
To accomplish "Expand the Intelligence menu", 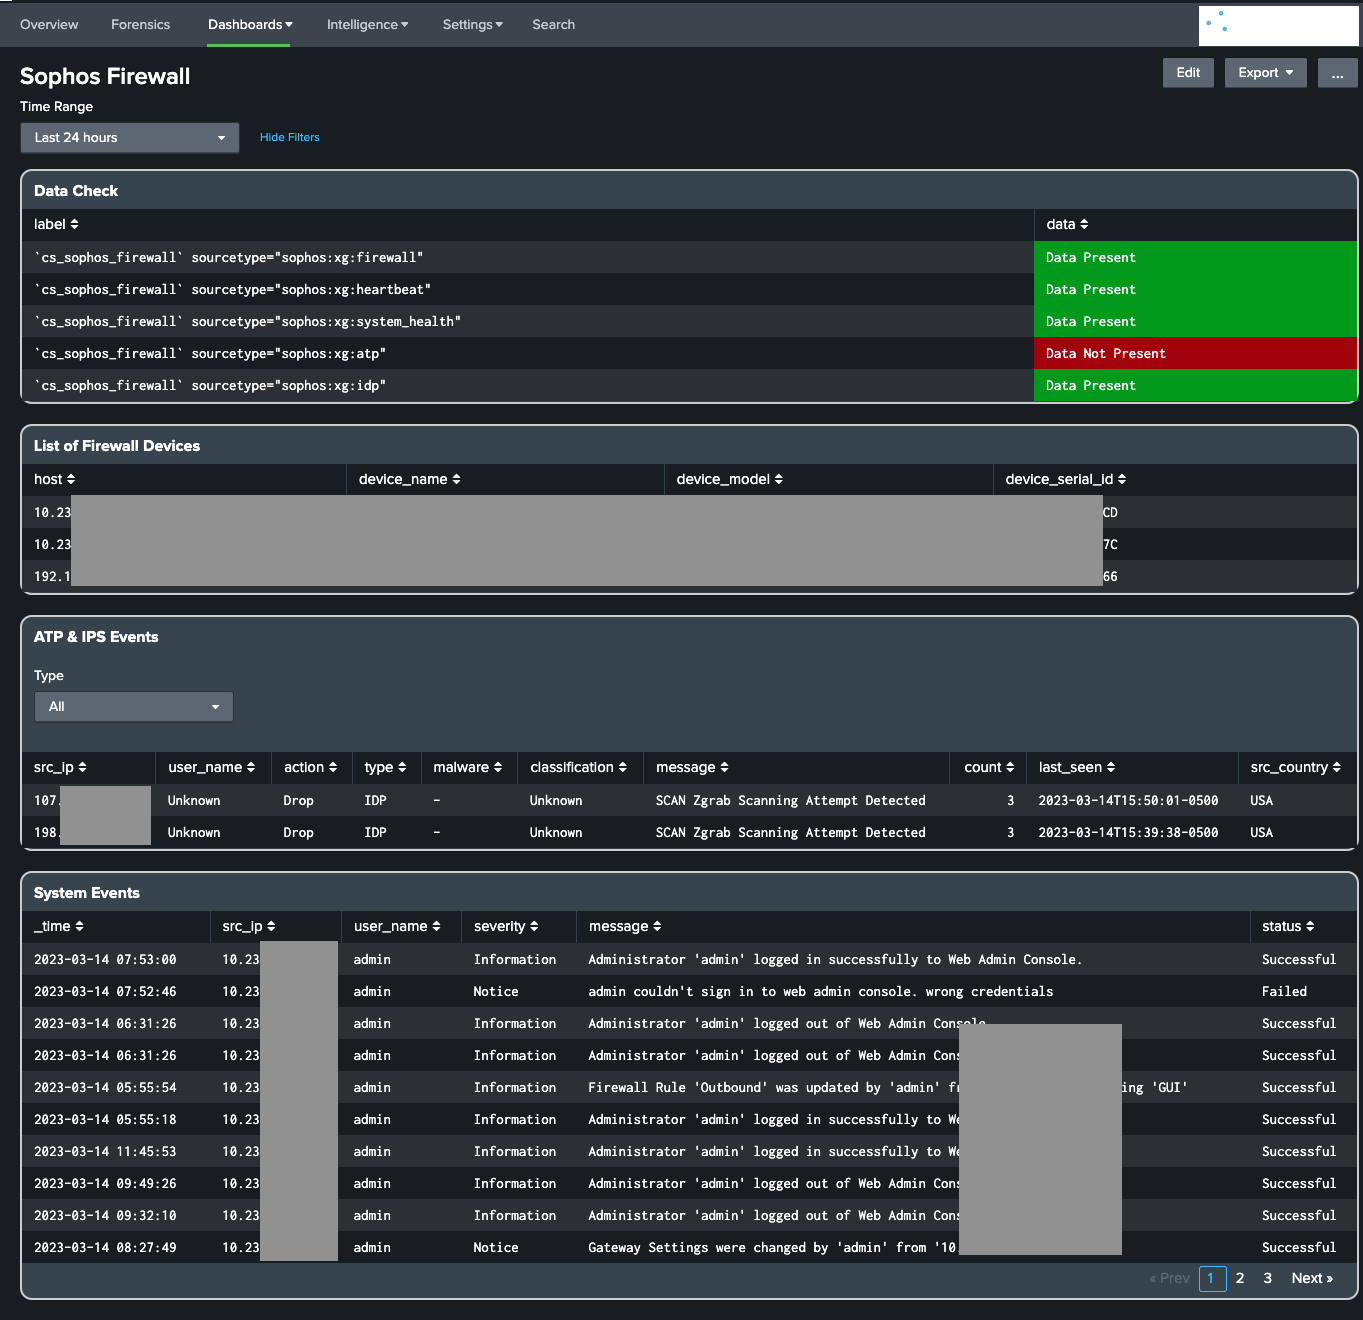I will coord(367,24).
